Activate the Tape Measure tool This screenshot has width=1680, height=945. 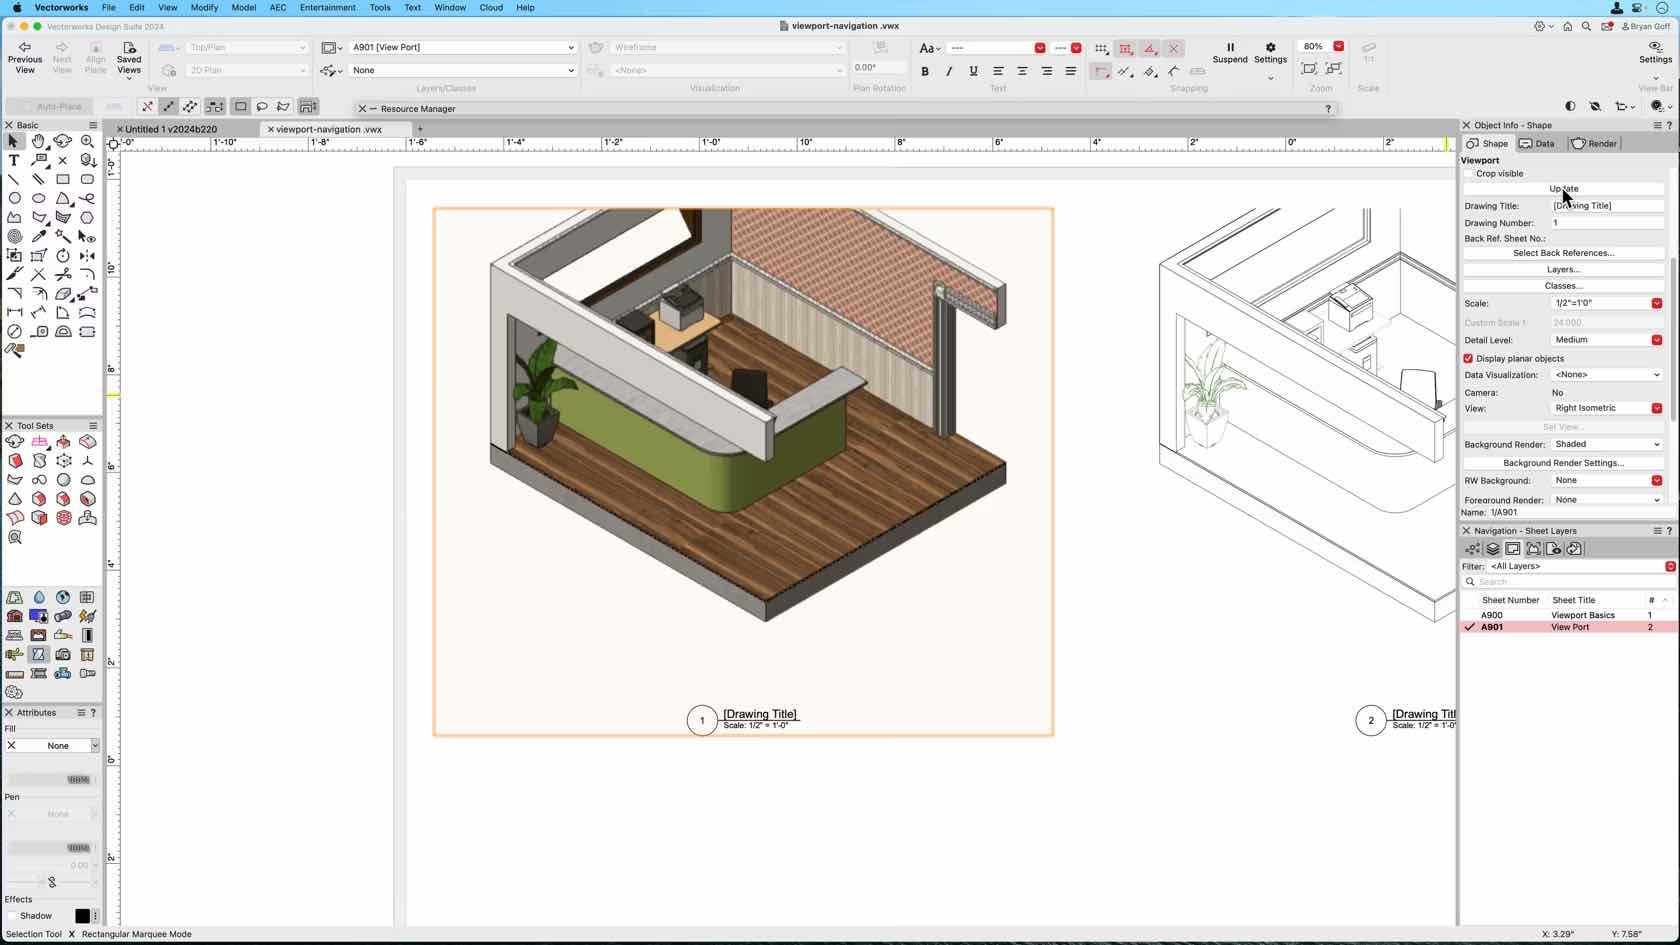click(x=39, y=331)
